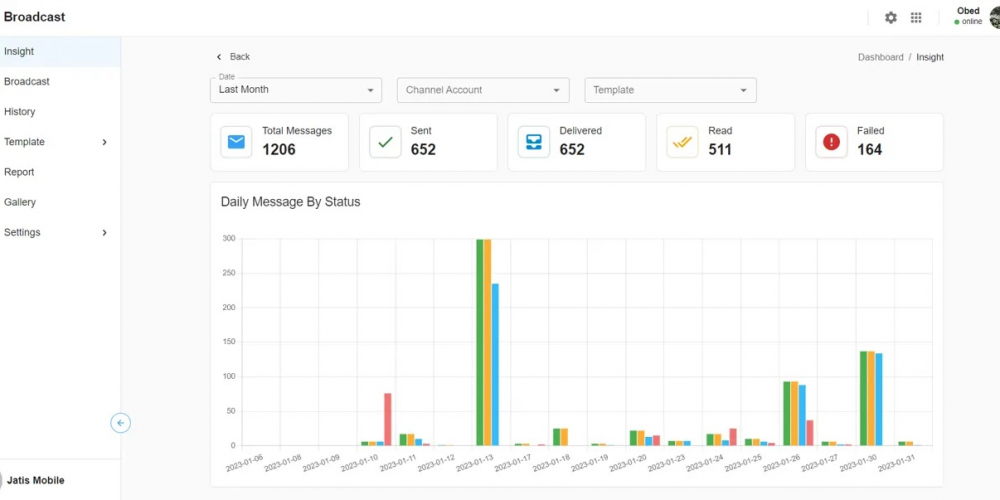Click the Back button
The height and width of the screenshot is (500, 1000).
(233, 57)
